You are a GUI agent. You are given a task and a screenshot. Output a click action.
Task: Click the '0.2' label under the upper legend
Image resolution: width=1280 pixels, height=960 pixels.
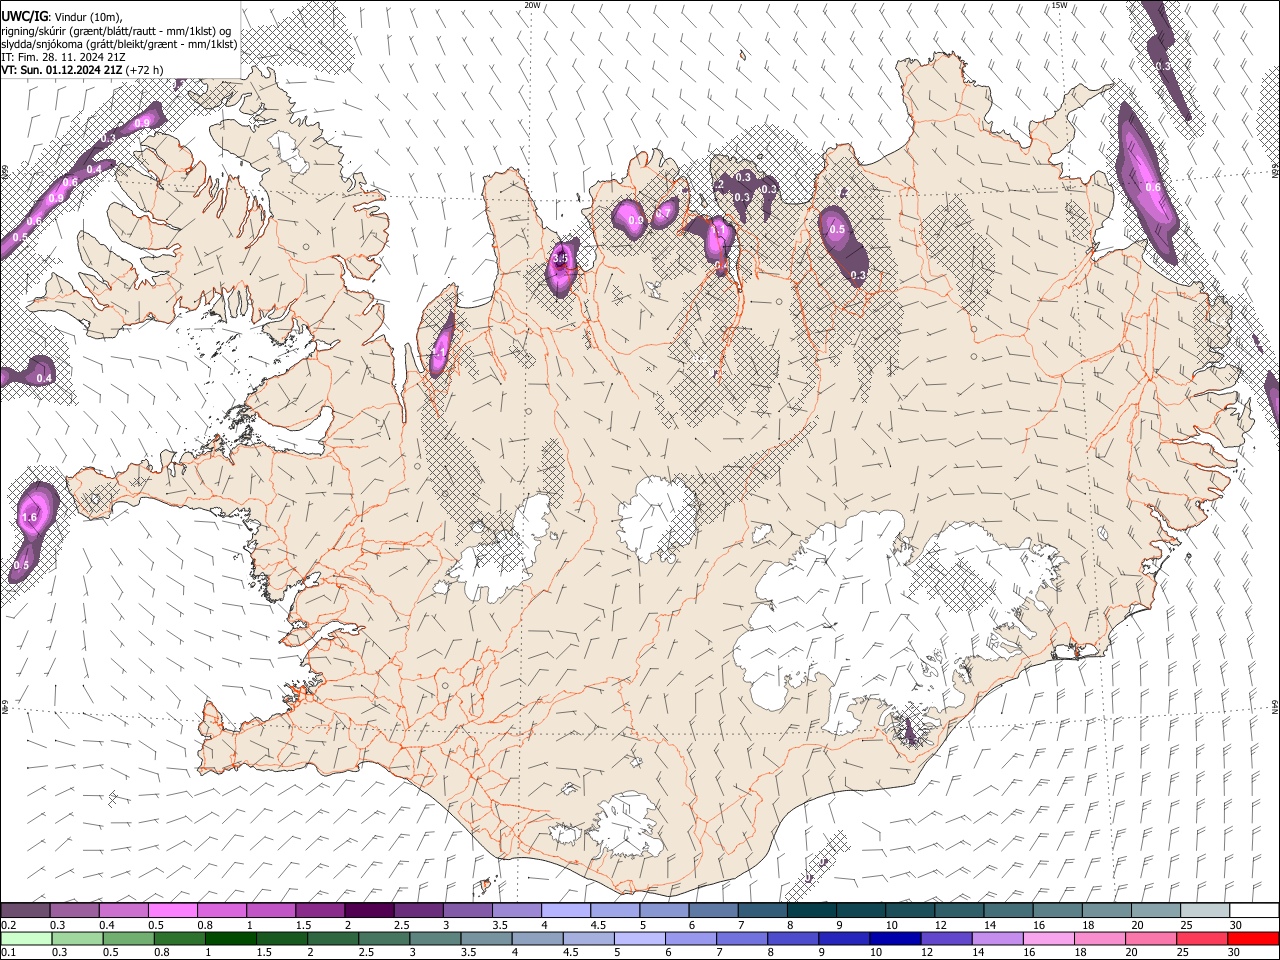click(8, 925)
